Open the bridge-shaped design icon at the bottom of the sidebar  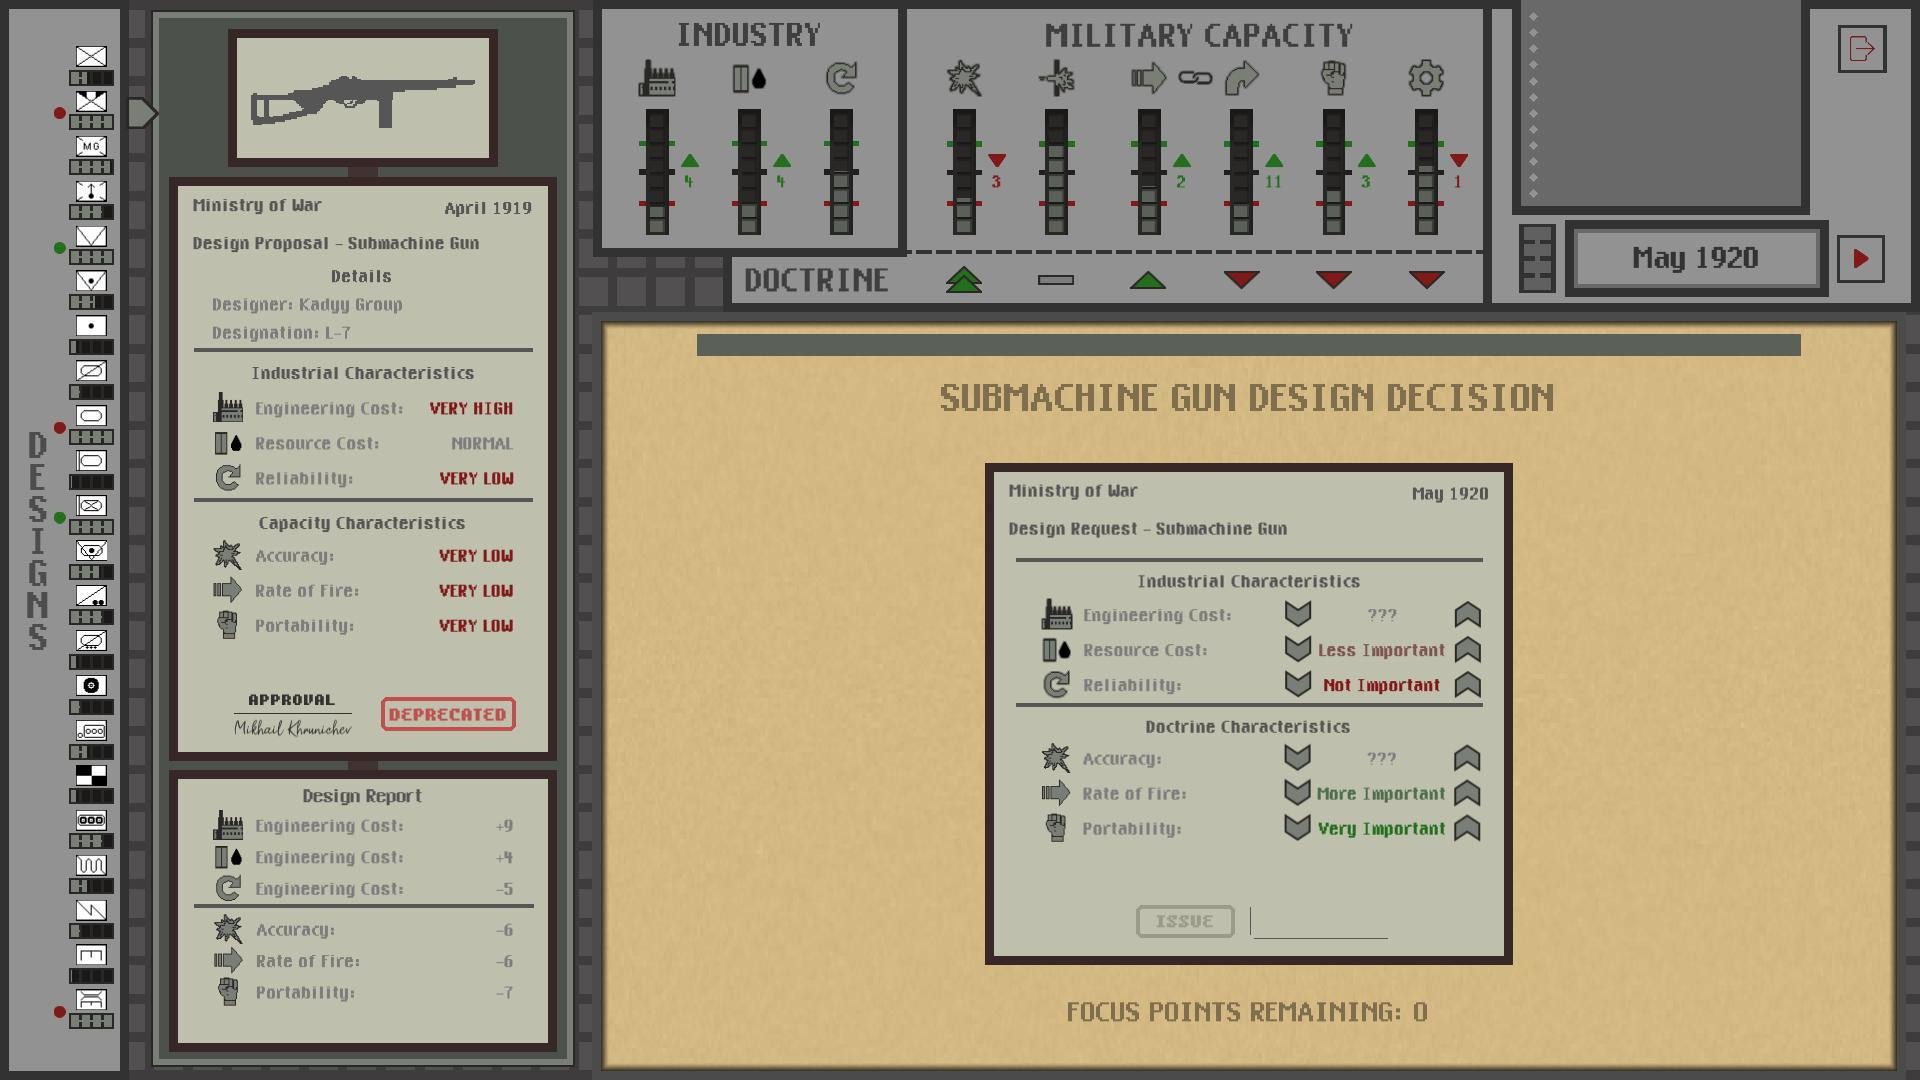point(91,1000)
